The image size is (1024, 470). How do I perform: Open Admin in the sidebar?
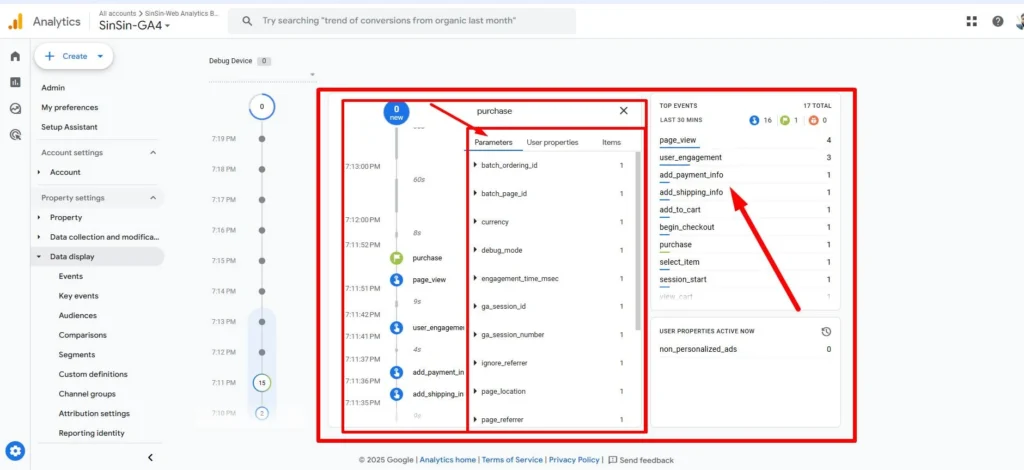pyautogui.click(x=53, y=87)
